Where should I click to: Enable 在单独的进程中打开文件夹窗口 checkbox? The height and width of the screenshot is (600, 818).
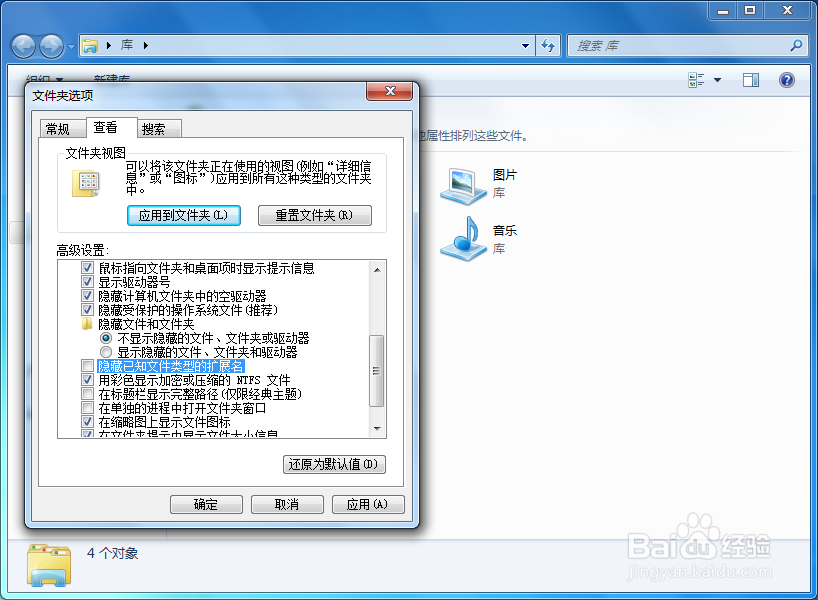click(88, 407)
